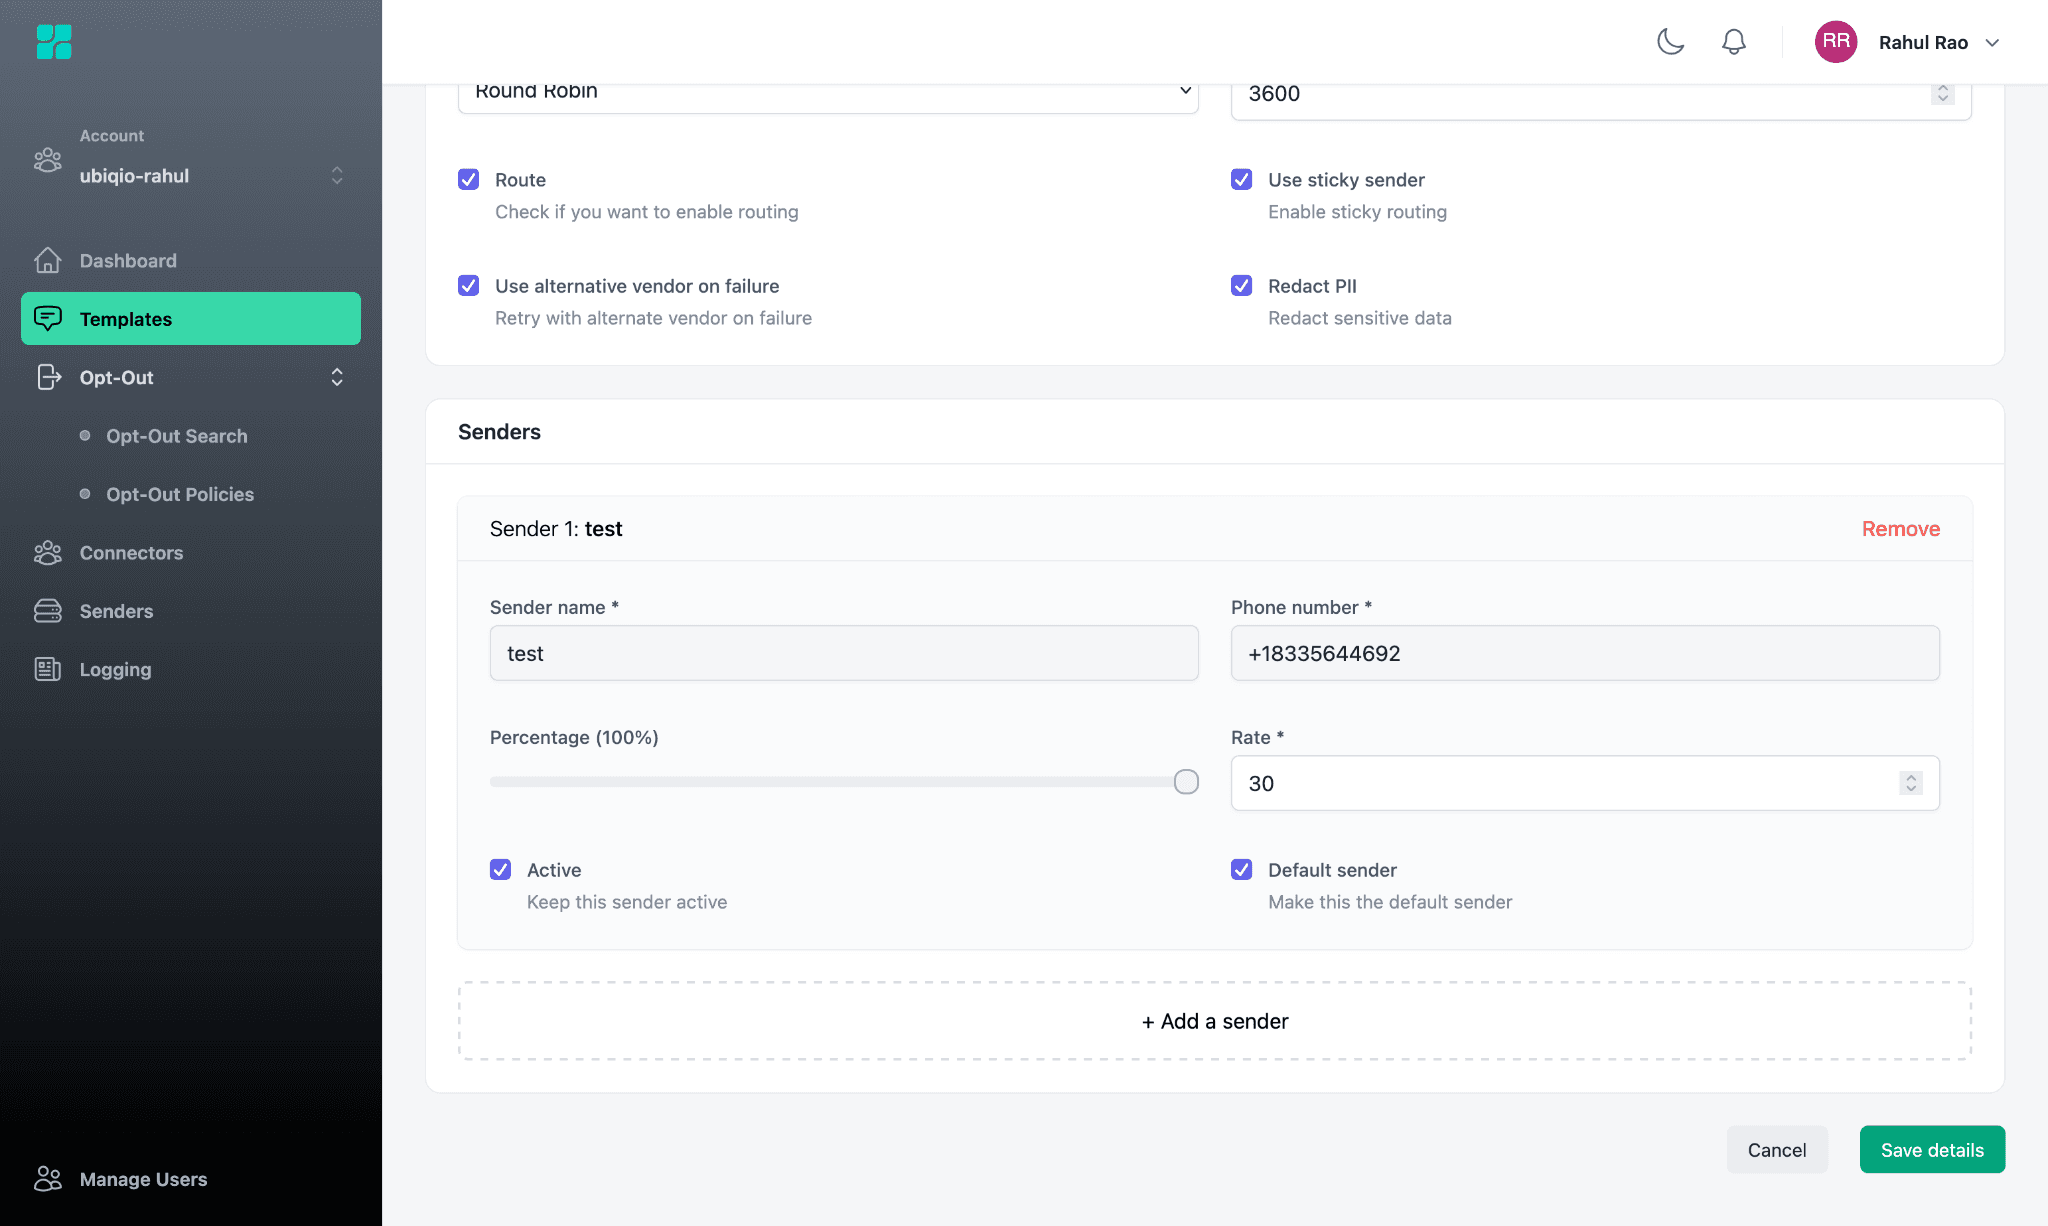This screenshot has width=2048, height=1226.
Task: Click the Senders sidebar icon
Action: 47,611
